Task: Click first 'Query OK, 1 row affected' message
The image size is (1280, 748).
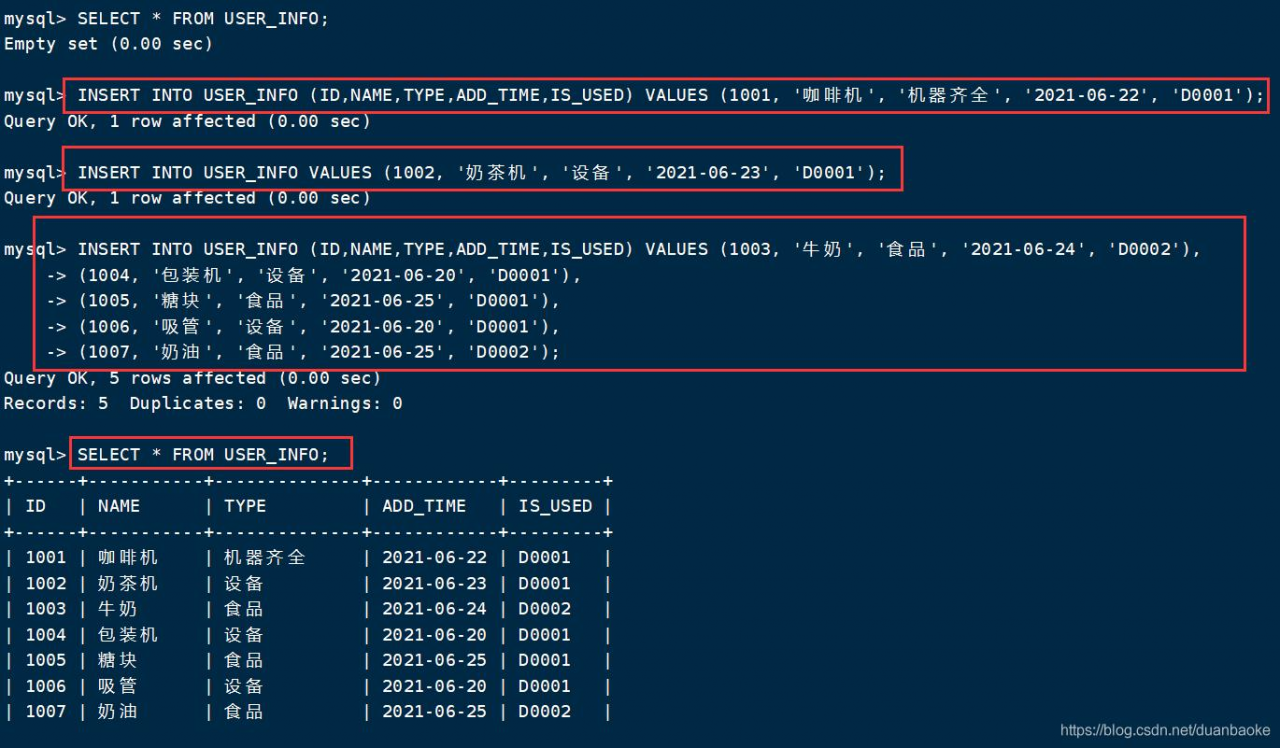Action: pyautogui.click(x=188, y=122)
